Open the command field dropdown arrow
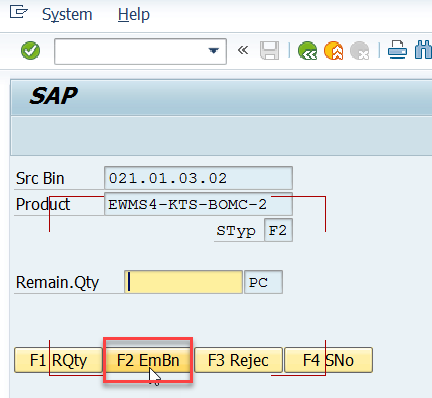The width and height of the screenshot is (432, 398). pos(213,51)
